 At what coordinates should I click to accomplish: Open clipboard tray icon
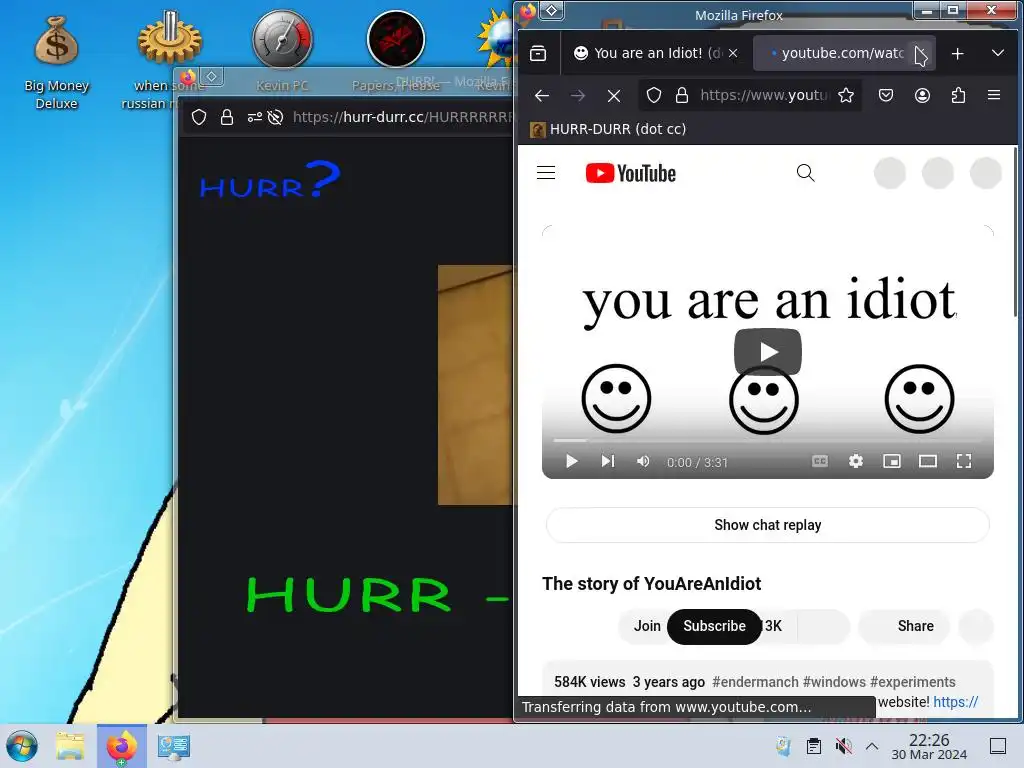tap(814, 746)
